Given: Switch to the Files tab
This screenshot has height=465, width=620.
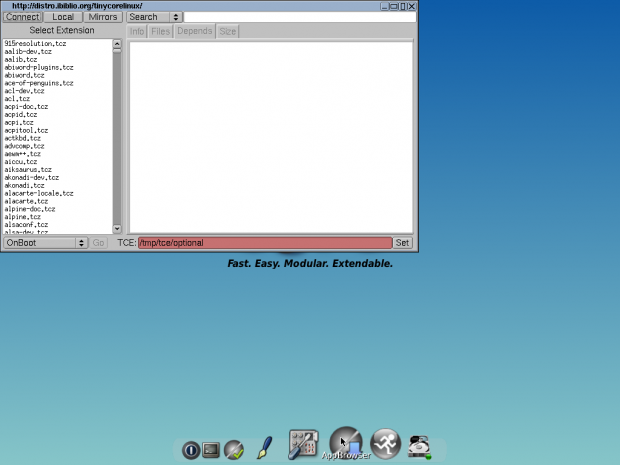Looking at the screenshot, I should (161, 31).
